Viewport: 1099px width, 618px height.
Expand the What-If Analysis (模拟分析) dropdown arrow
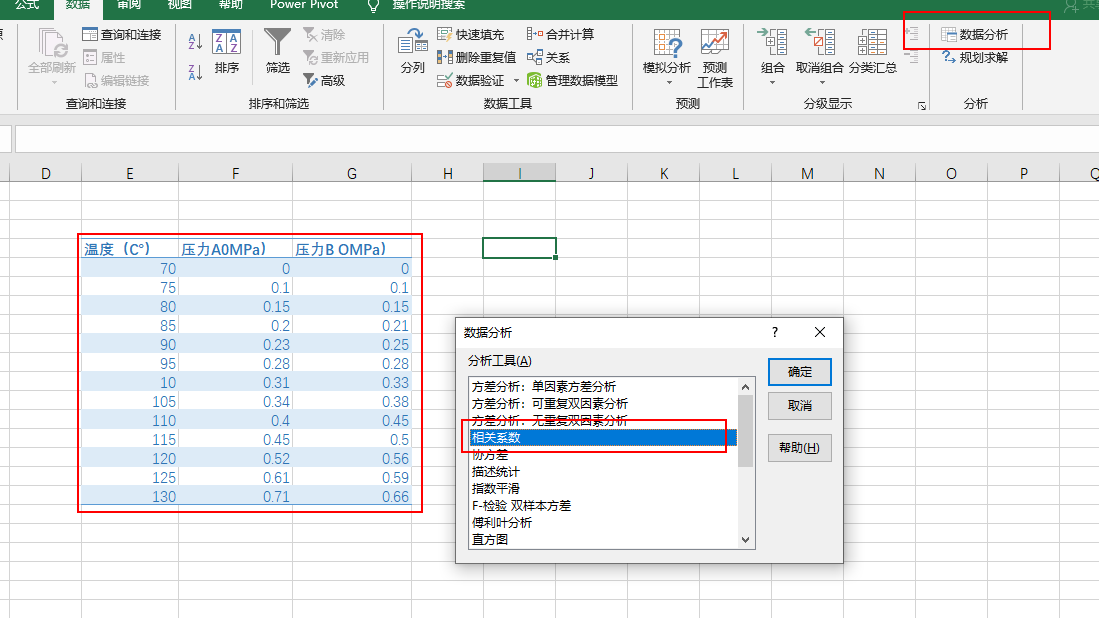point(669,83)
